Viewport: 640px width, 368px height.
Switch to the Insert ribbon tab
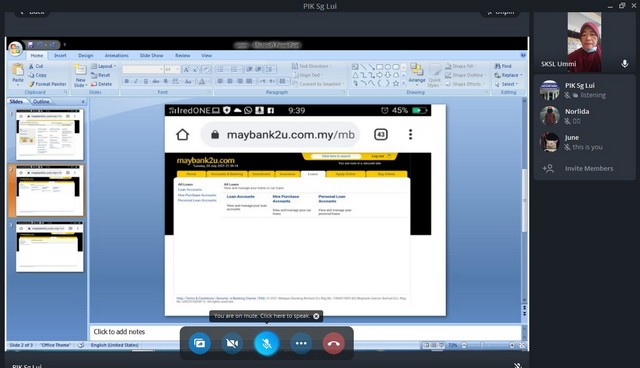coord(60,55)
